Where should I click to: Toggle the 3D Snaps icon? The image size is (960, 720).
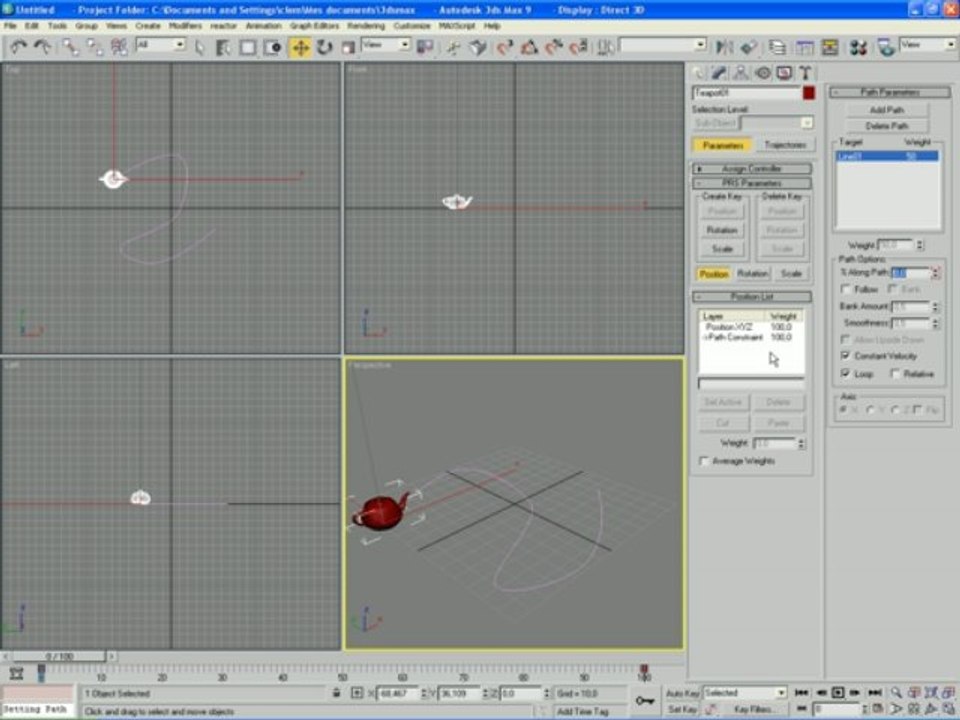pyautogui.click(x=504, y=47)
